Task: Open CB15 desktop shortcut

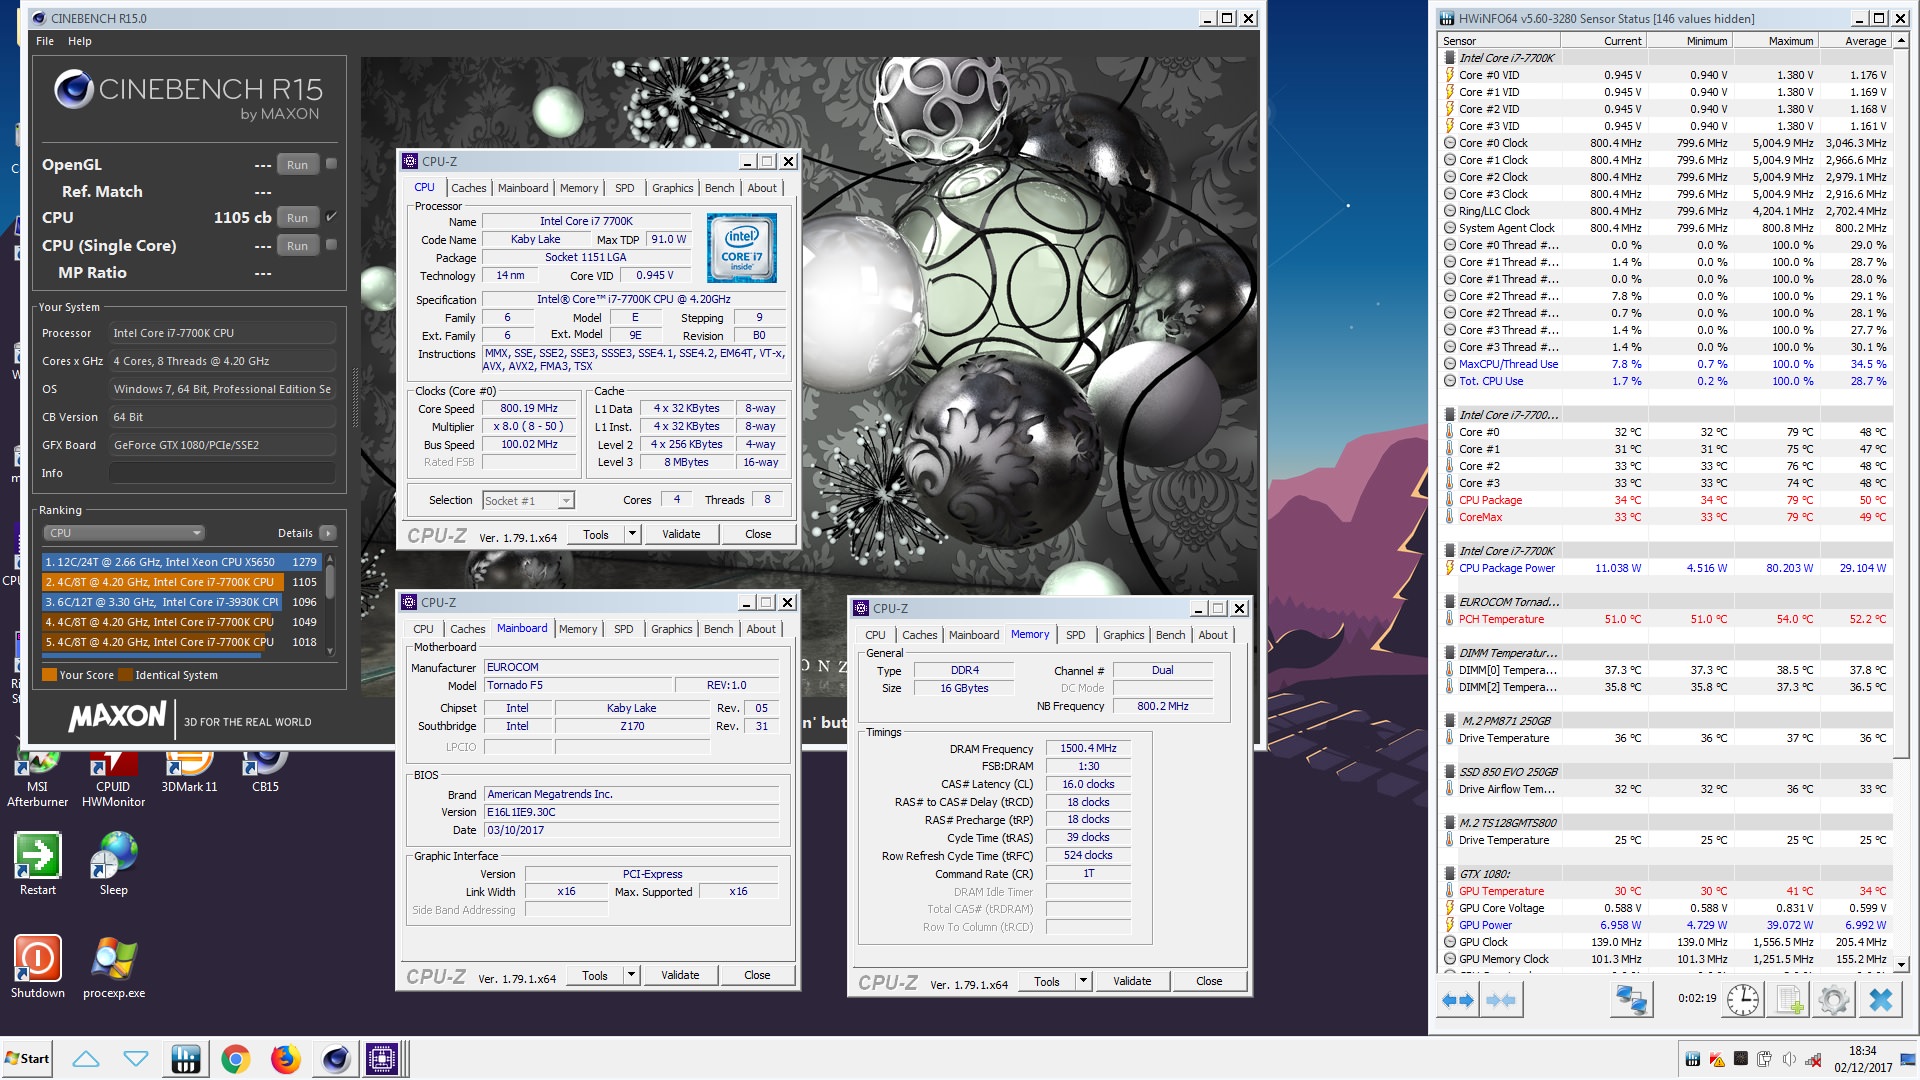Action: point(265,775)
